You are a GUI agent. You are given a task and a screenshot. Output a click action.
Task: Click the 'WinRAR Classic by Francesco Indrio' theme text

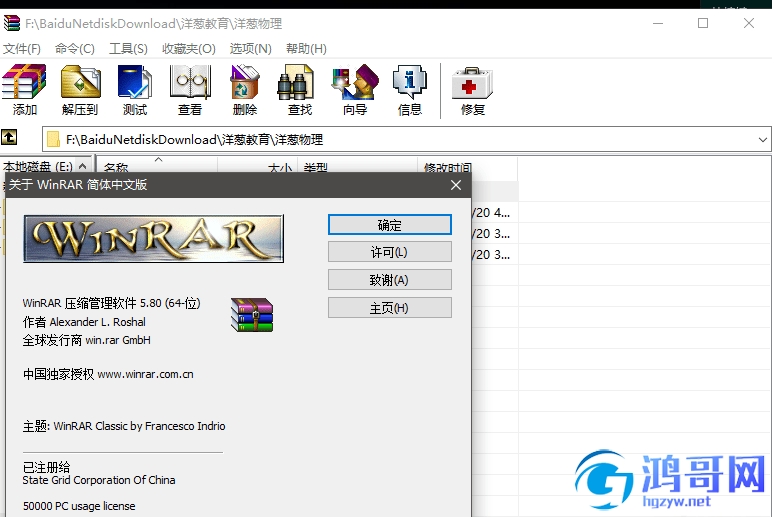click(x=139, y=426)
